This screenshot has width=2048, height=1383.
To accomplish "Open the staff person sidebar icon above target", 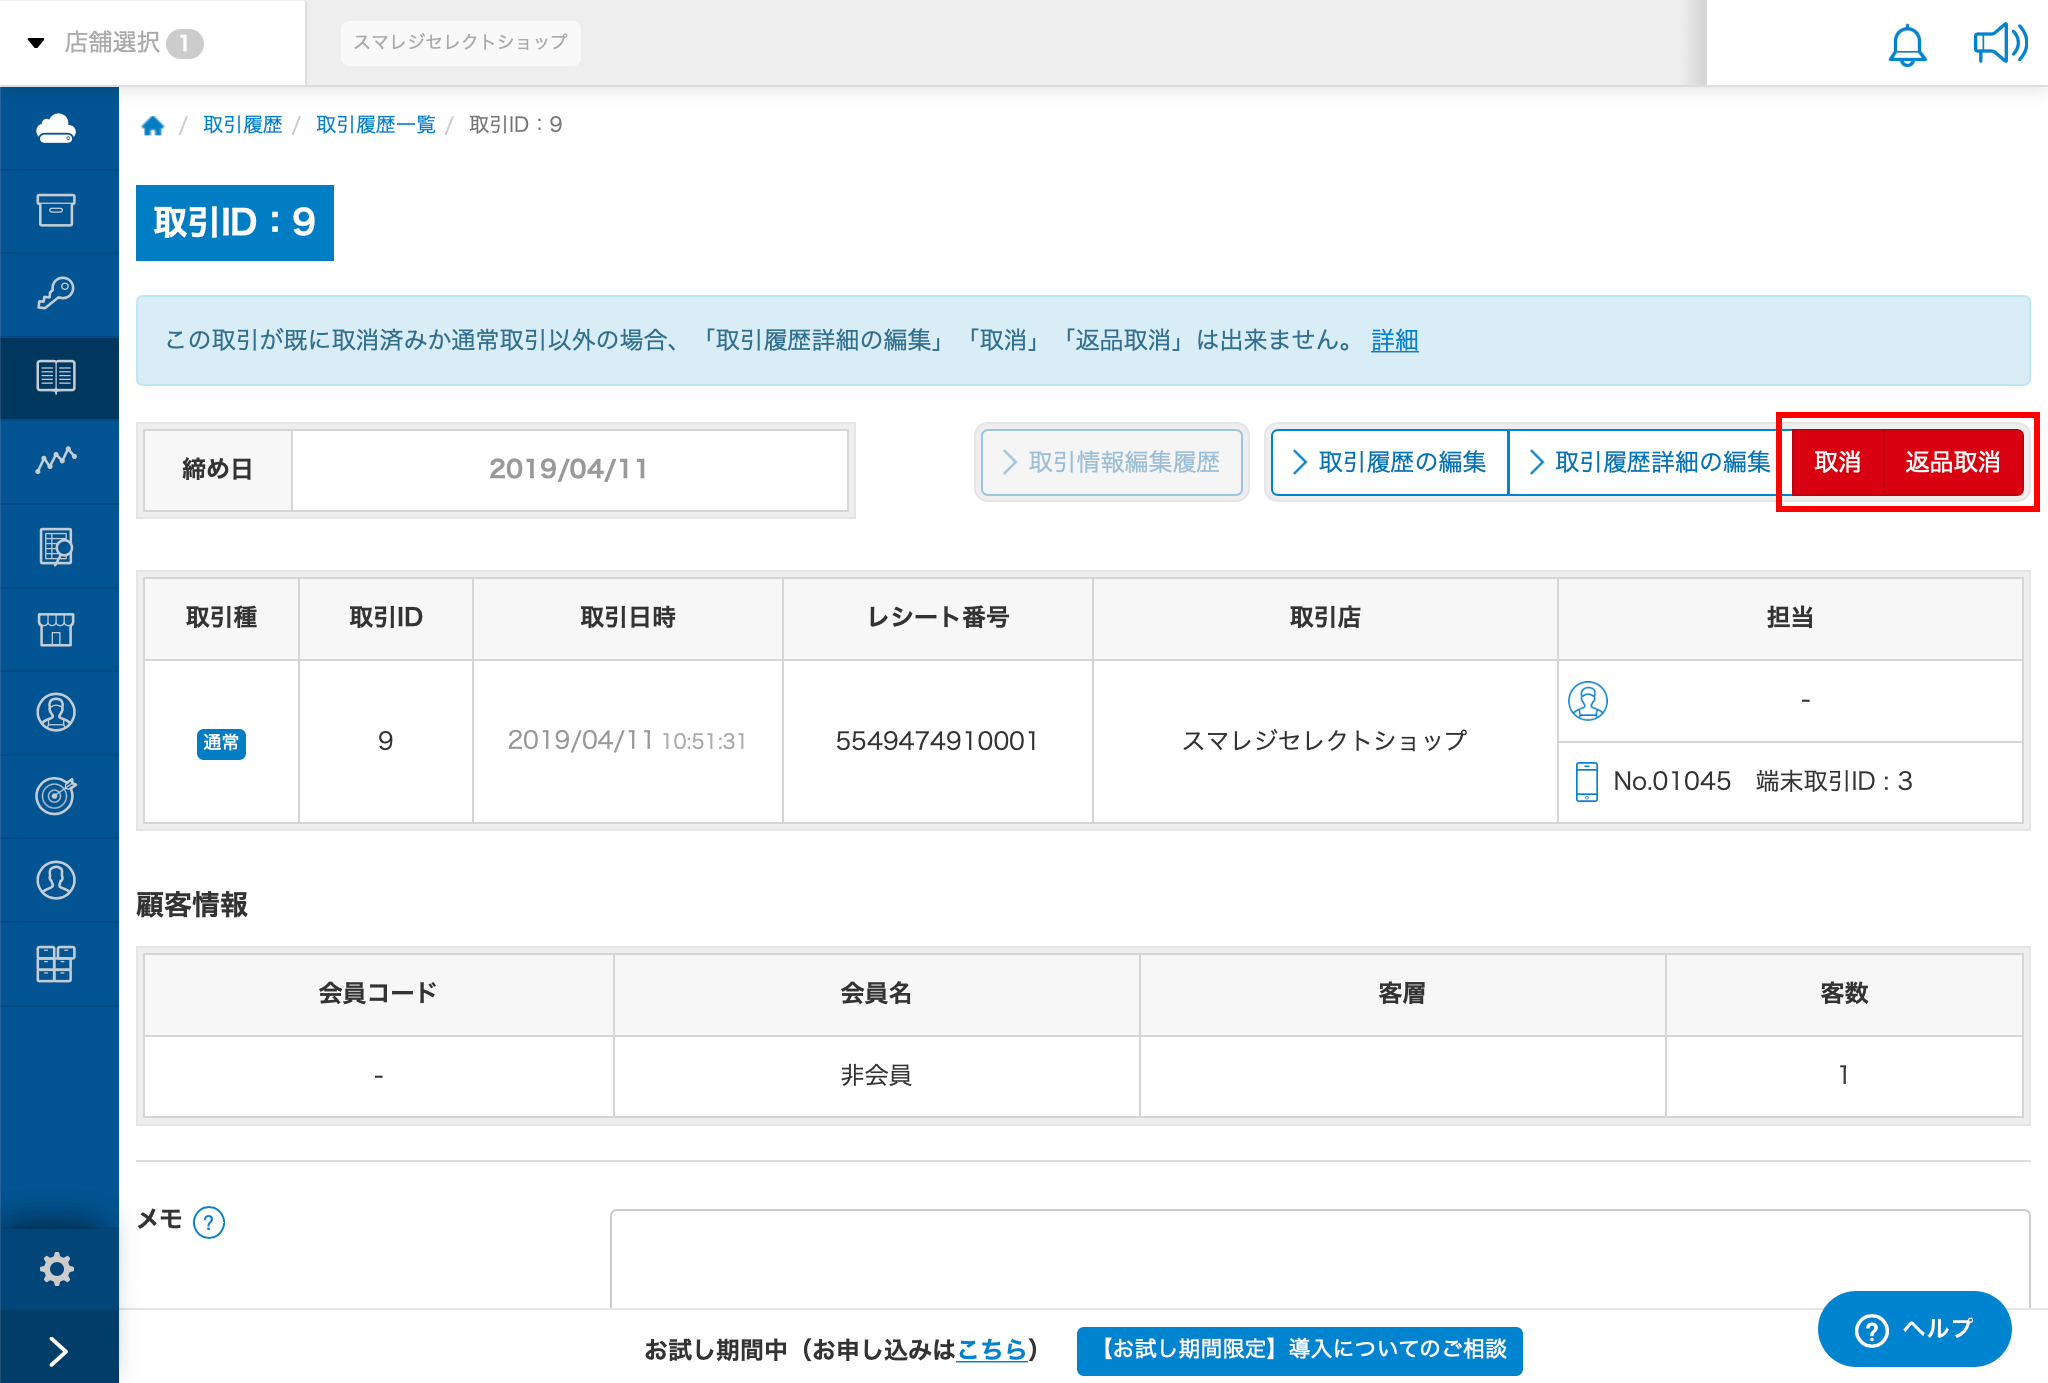I will click(56, 712).
